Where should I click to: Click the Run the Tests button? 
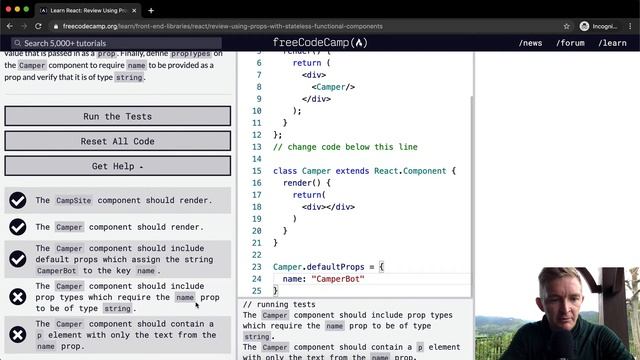(x=118, y=116)
